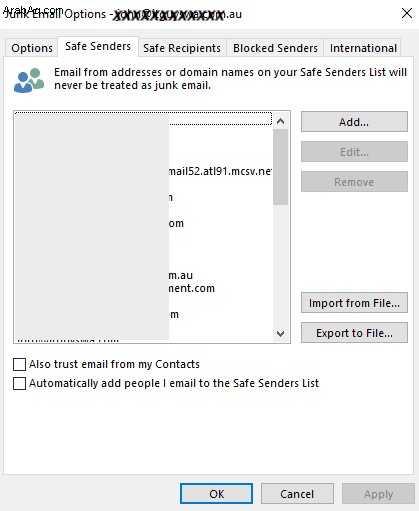Confirm with the OK button
The width and height of the screenshot is (419, 511).
(217, 494)
